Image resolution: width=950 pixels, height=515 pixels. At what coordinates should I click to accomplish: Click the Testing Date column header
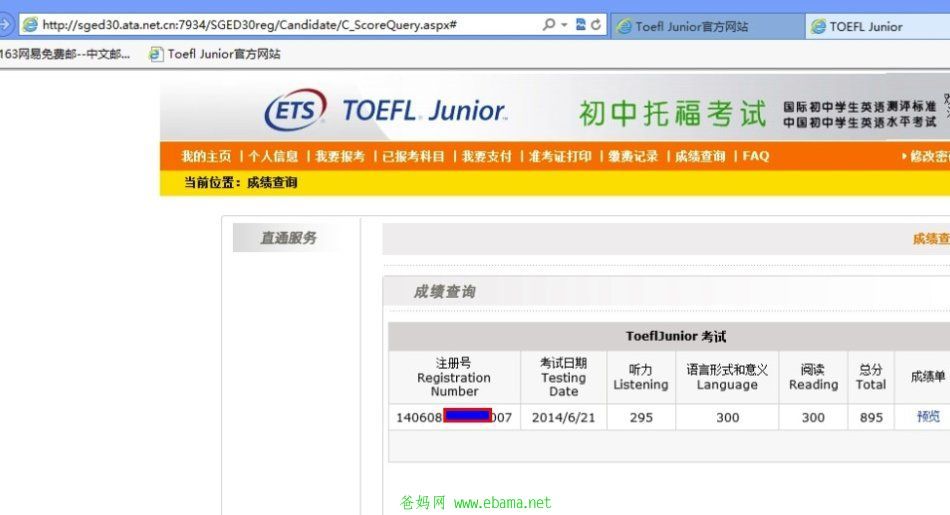(563, 377)
